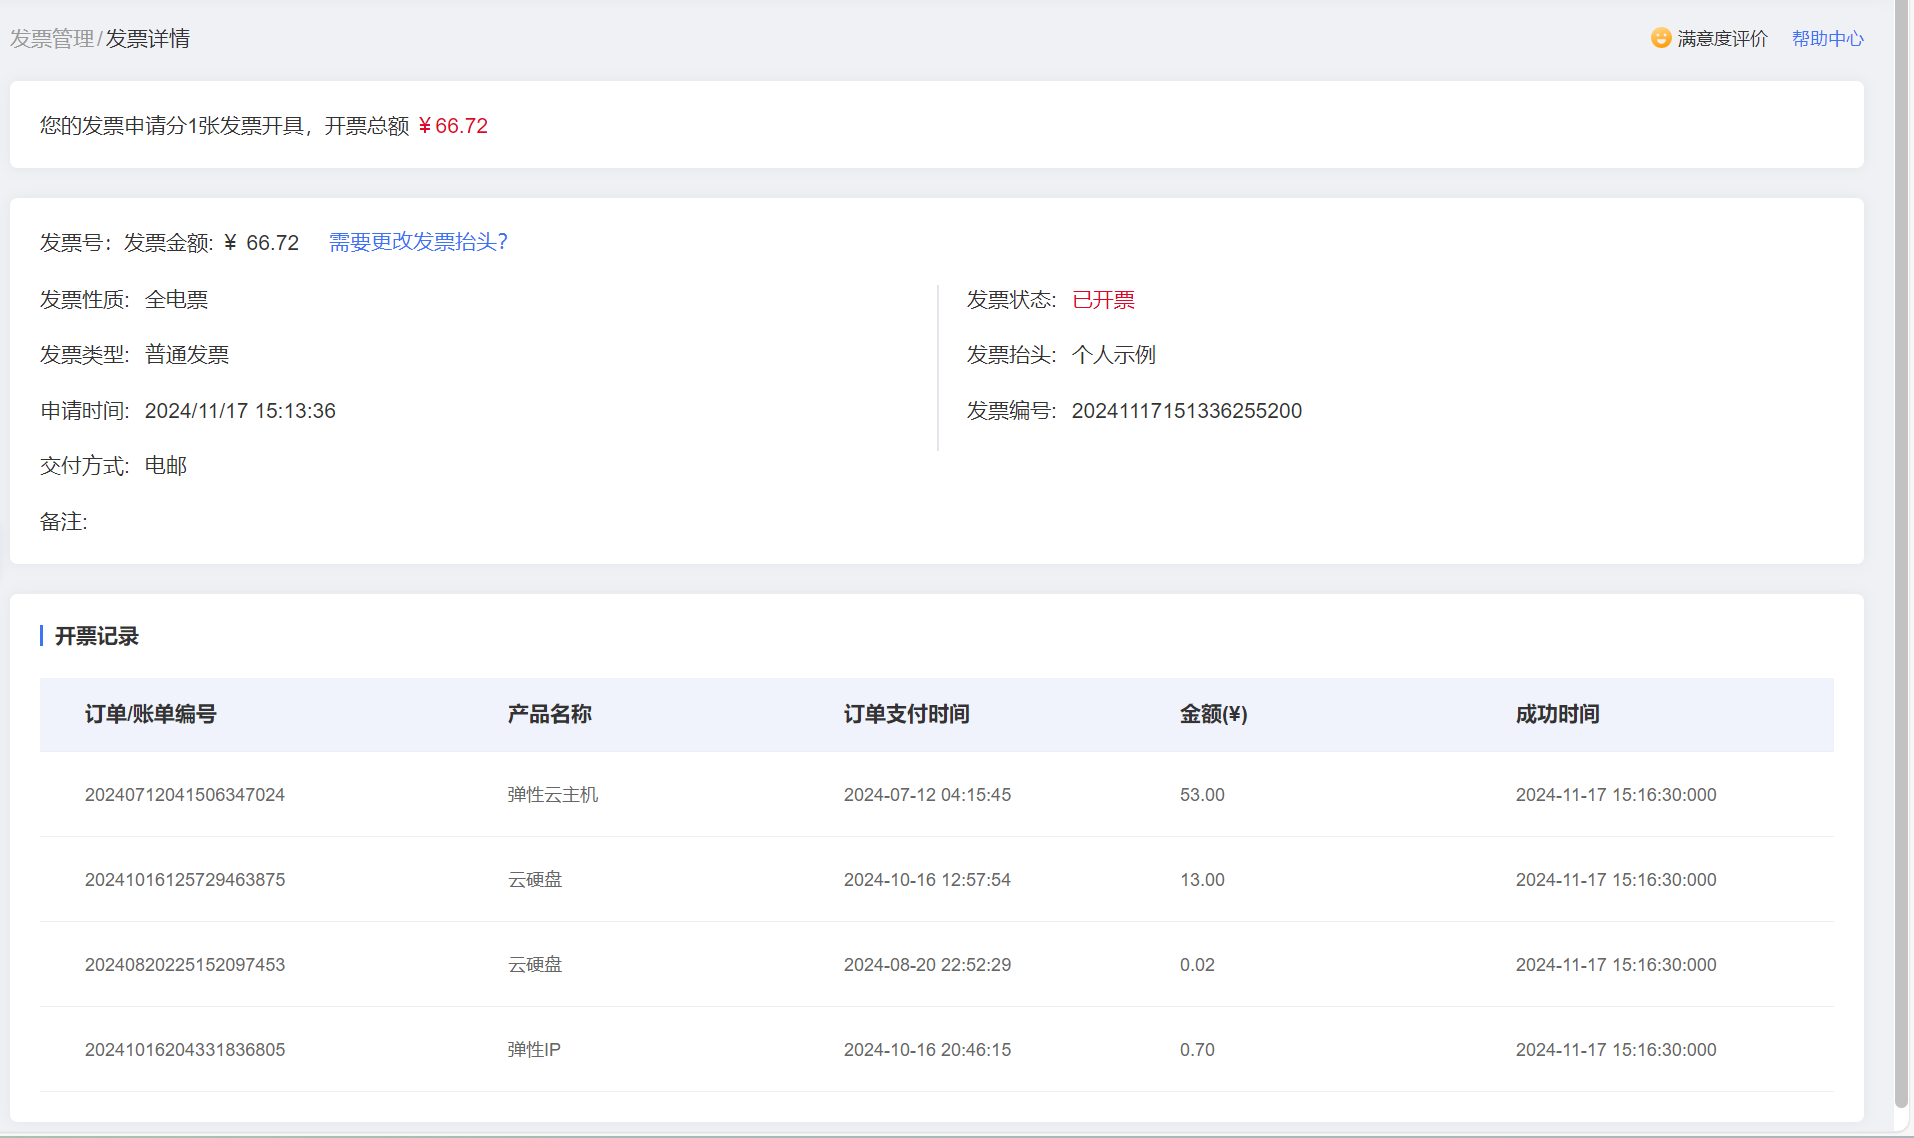This screenshot has height=1138, width=1914.
Task: Click the red total amount ¥66.72
Action: [453, 126]
